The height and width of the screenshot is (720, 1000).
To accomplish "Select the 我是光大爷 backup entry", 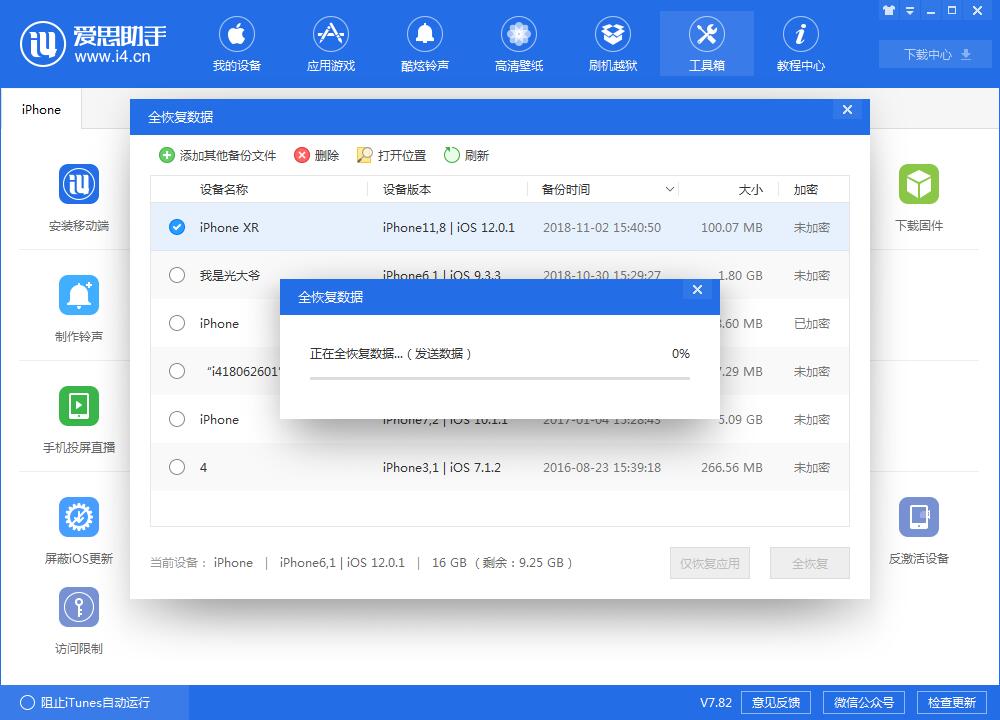I will pos(177,275).
